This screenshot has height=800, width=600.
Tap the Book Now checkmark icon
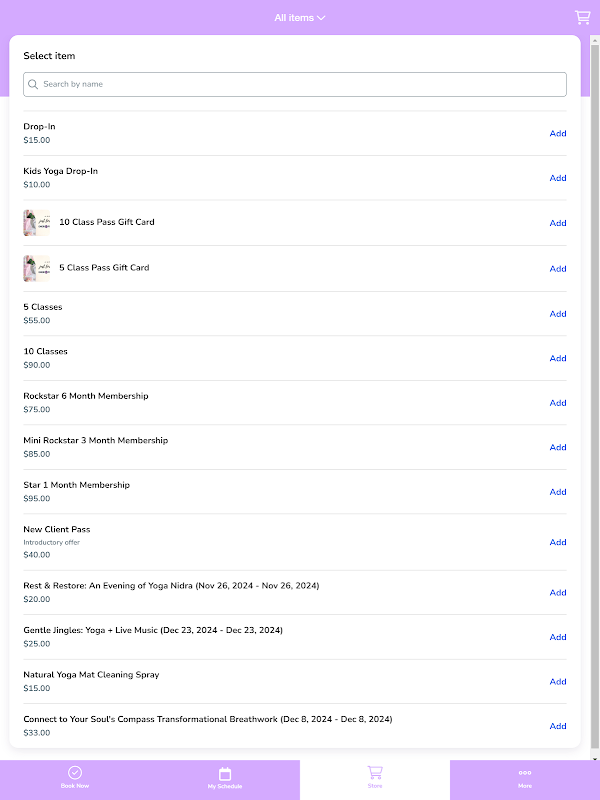pos(75,773)
